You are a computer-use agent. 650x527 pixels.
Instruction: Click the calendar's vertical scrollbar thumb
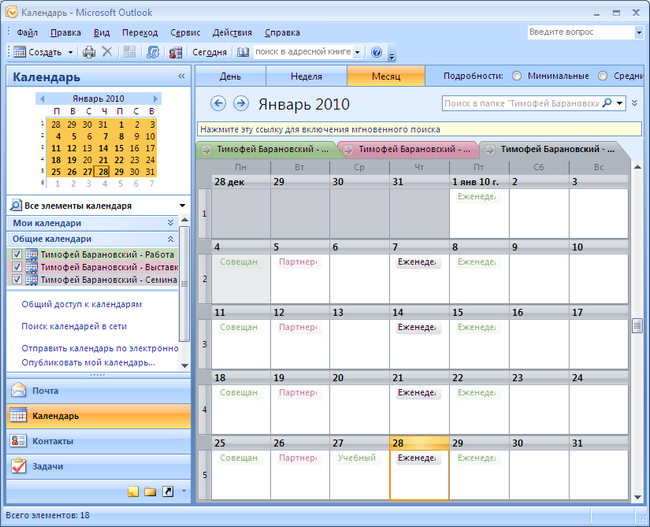tap(637, 325)
